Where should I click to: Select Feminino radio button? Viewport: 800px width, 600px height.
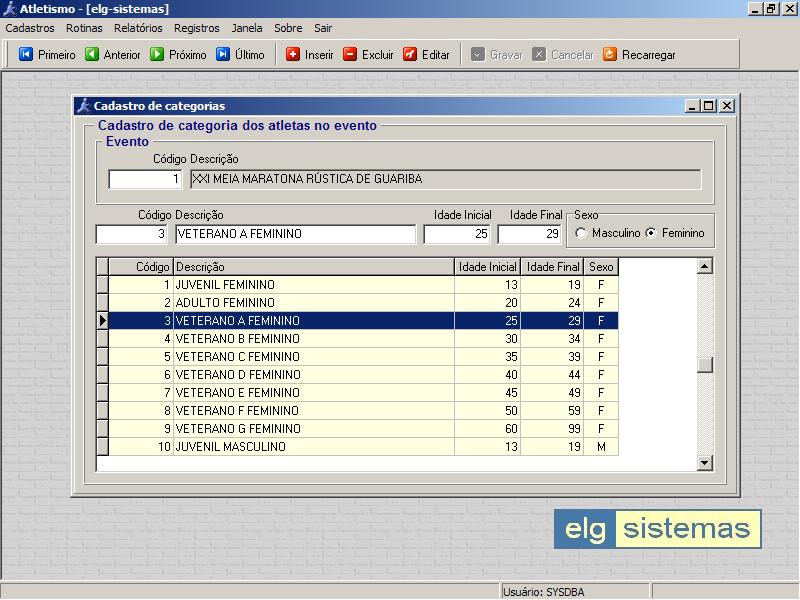[651, 233]
